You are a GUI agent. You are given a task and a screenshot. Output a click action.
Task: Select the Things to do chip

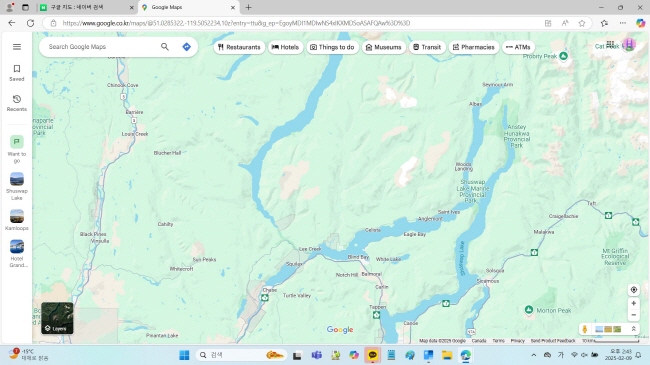(332, 47)
